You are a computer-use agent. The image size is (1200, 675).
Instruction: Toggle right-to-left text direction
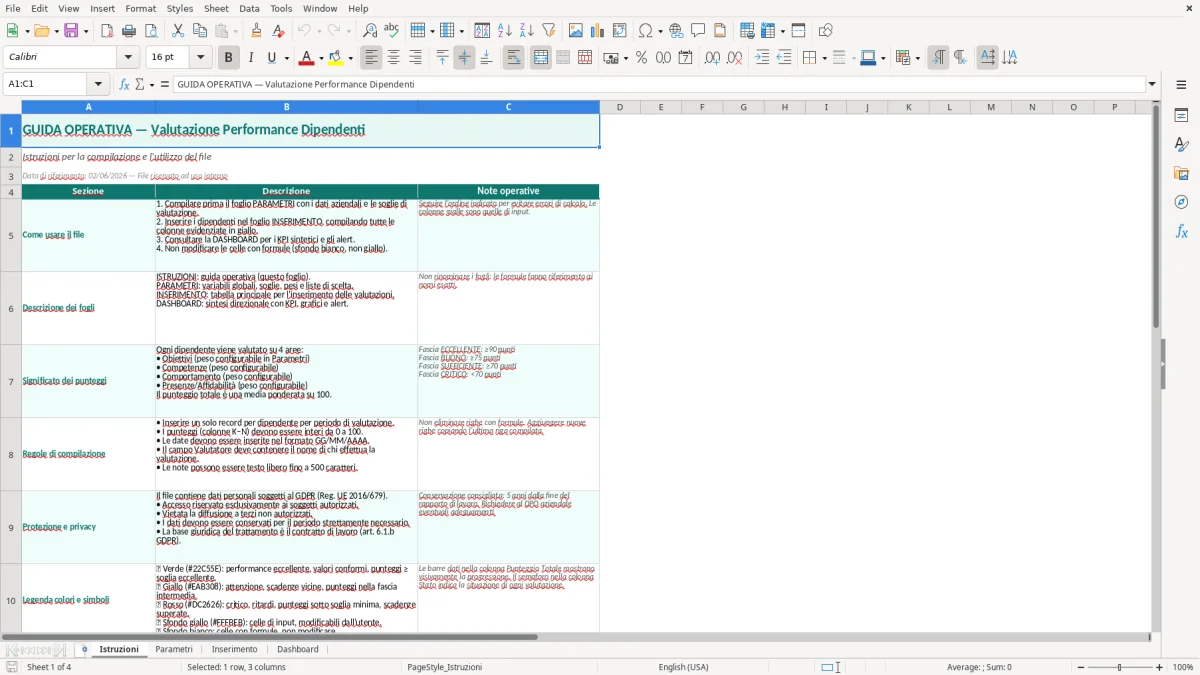pyautogui.click(x=960, y=58)
